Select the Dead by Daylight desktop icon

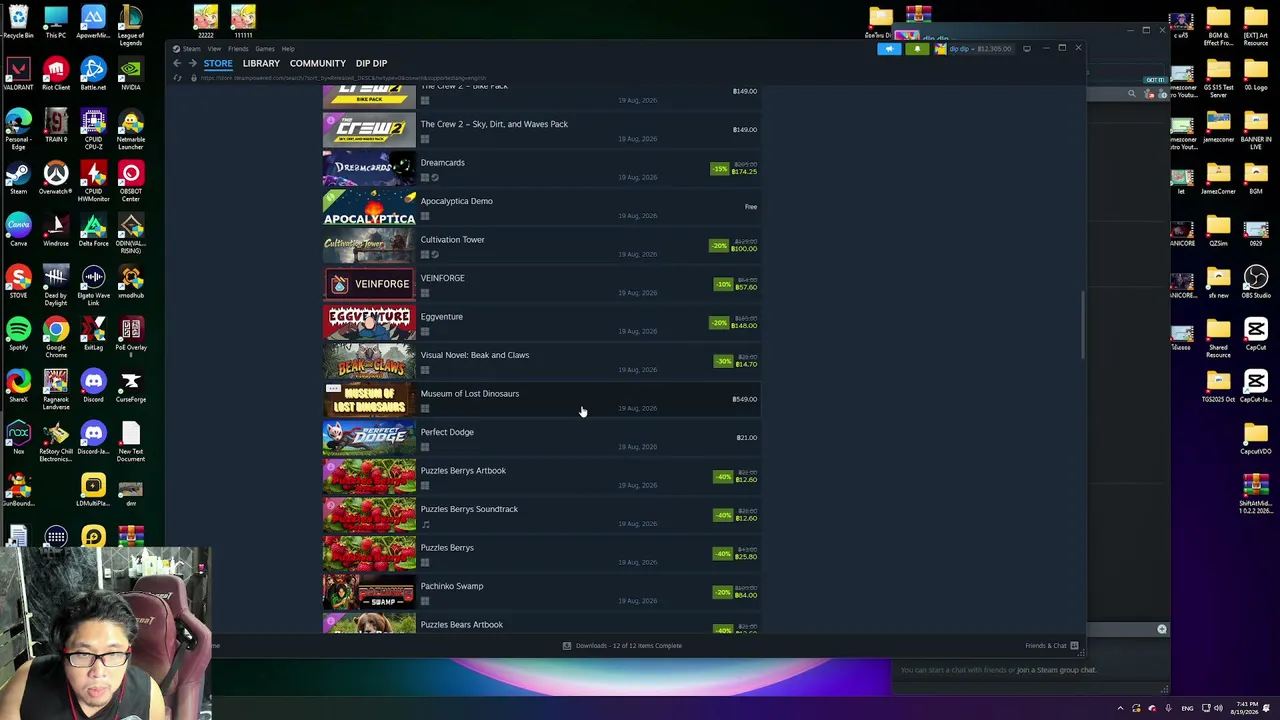(x=56, y=286)
